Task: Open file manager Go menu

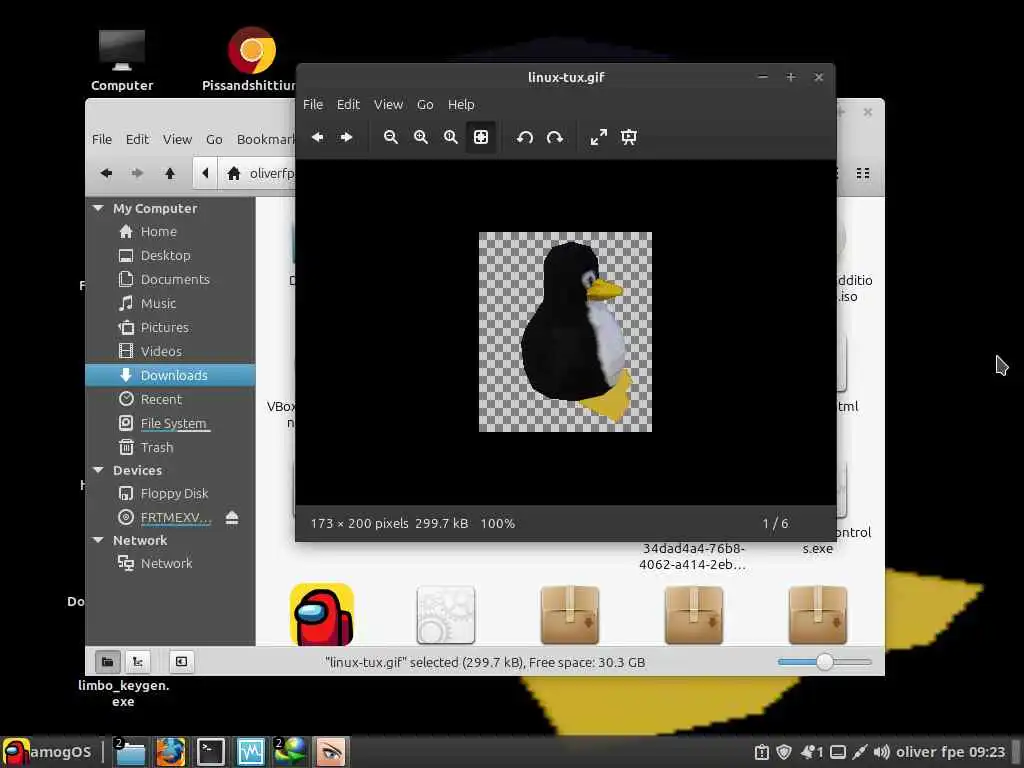Action: point(214,139)
